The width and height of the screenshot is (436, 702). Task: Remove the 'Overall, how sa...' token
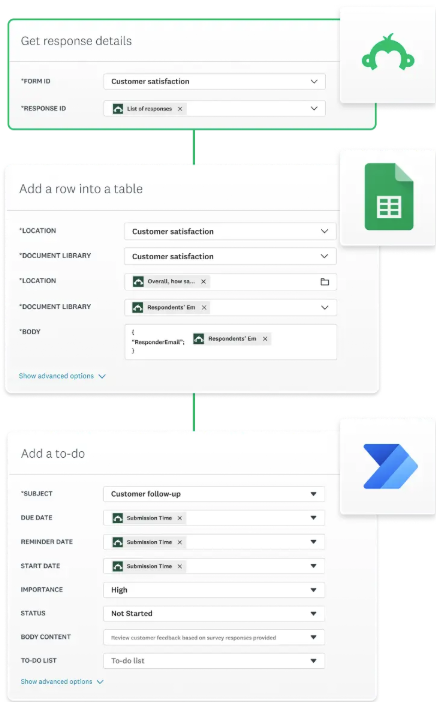(203, 282)
